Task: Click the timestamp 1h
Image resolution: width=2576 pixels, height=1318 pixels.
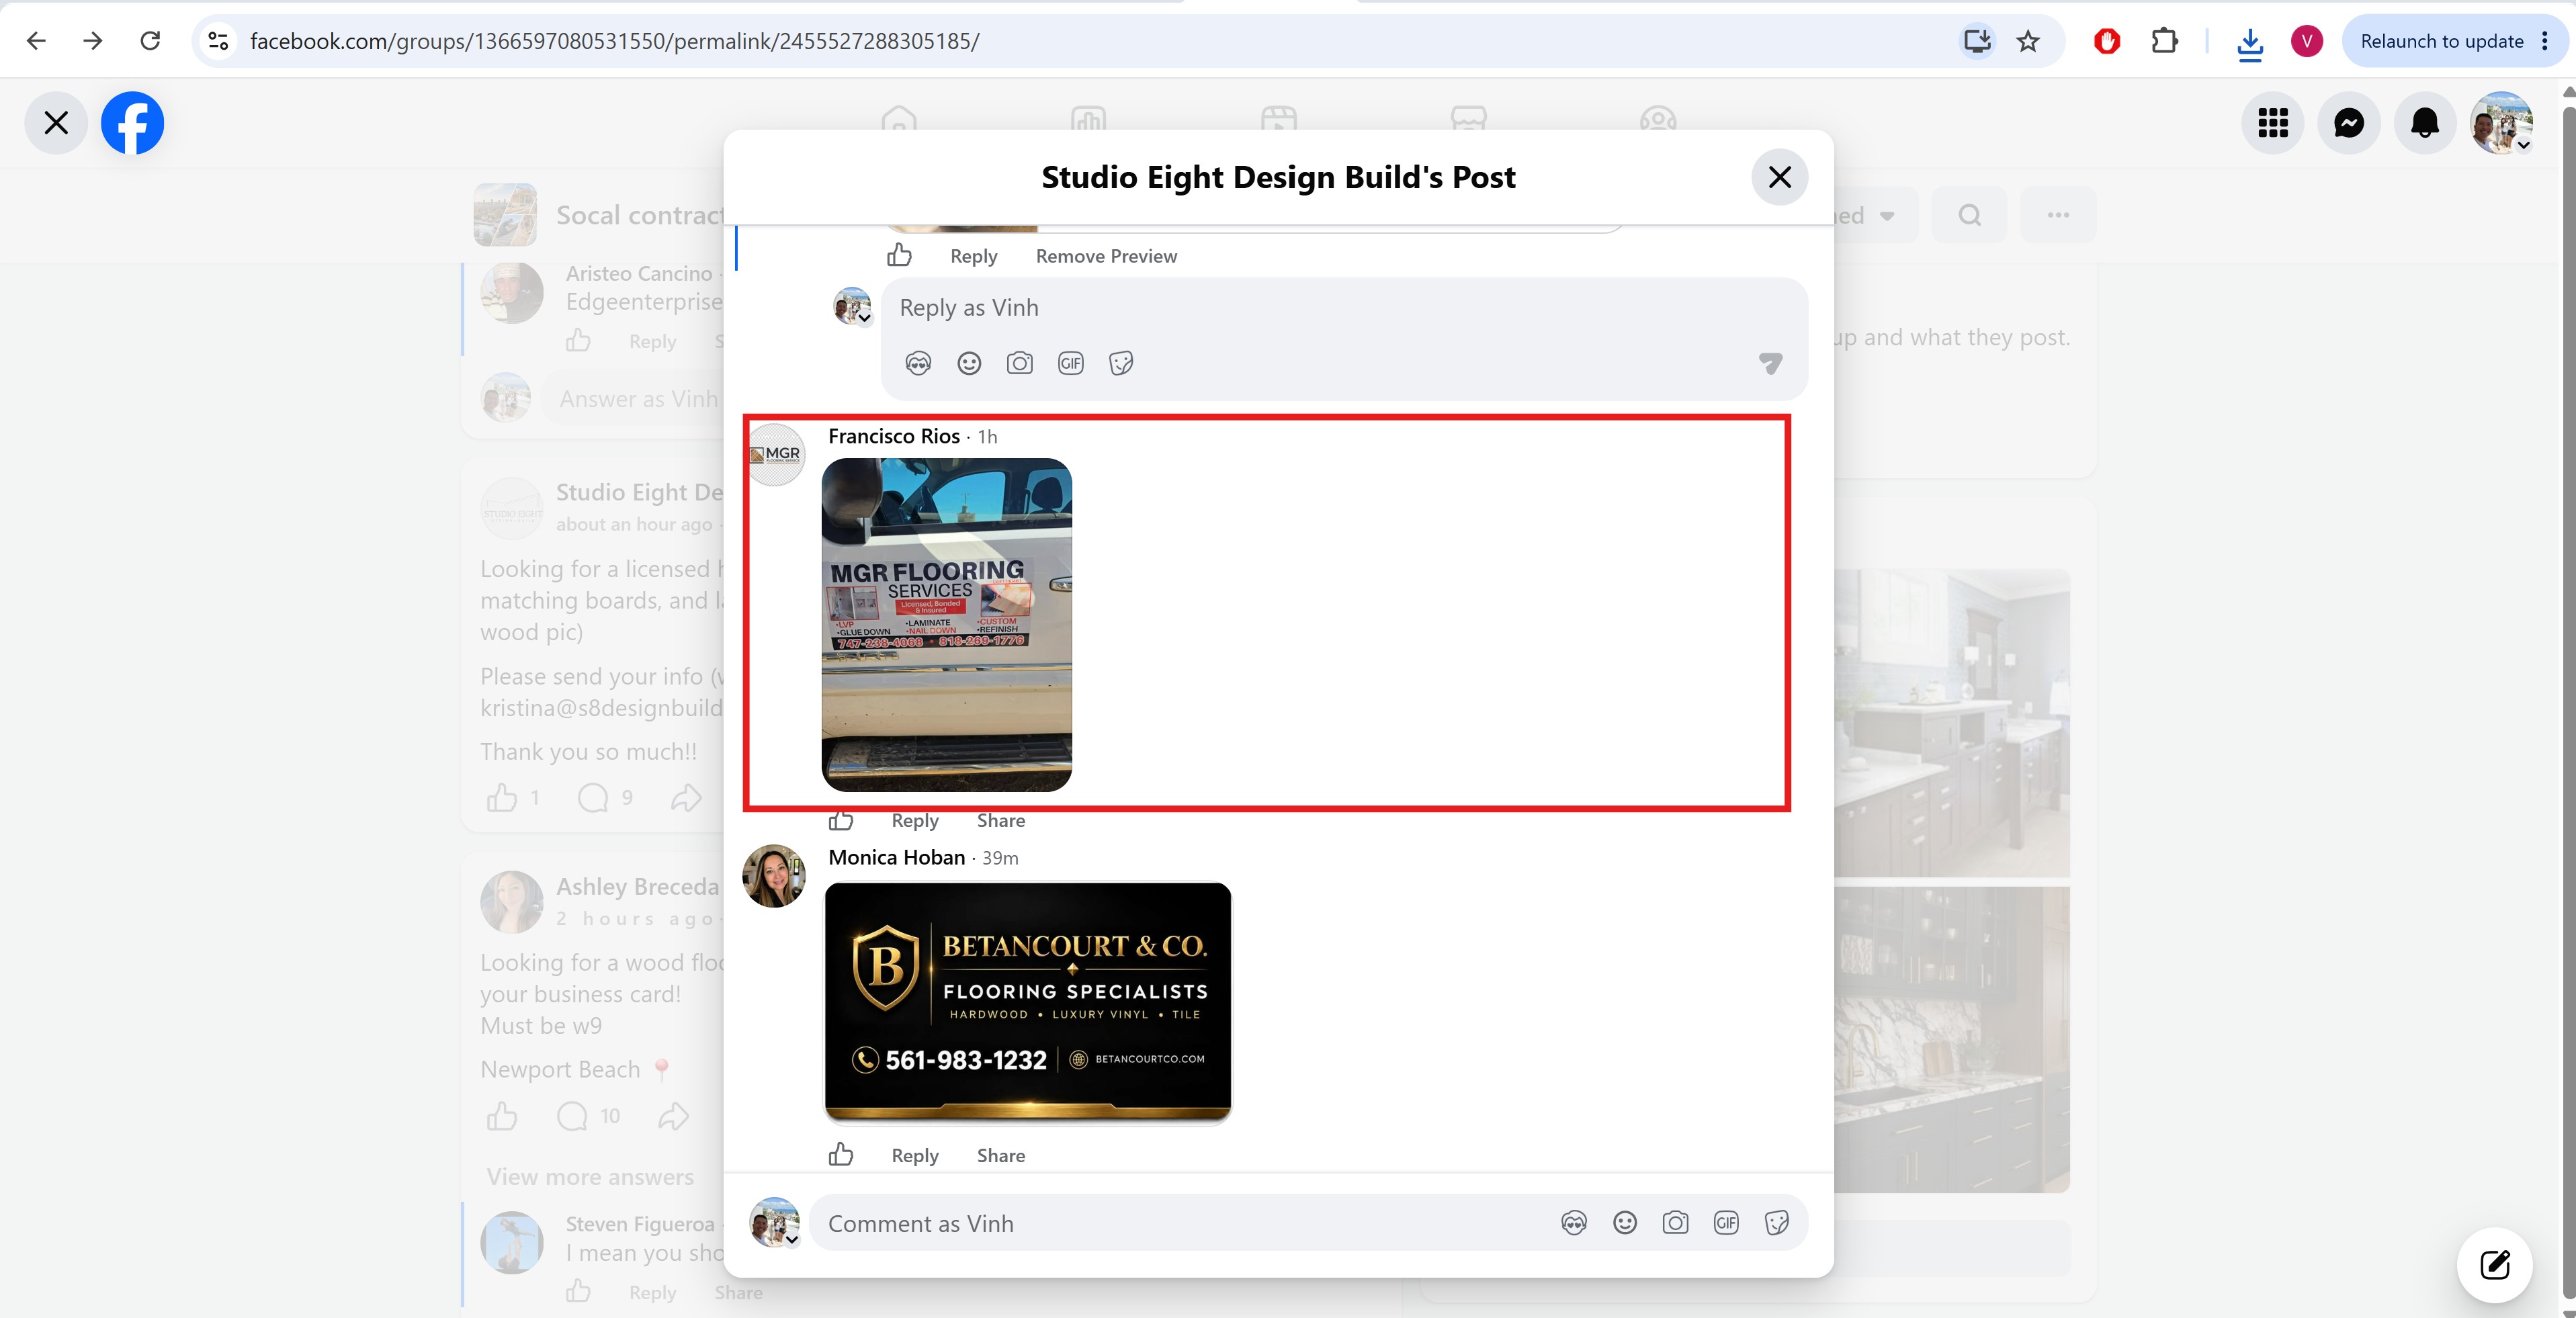Action: click(x=987, y=437)
